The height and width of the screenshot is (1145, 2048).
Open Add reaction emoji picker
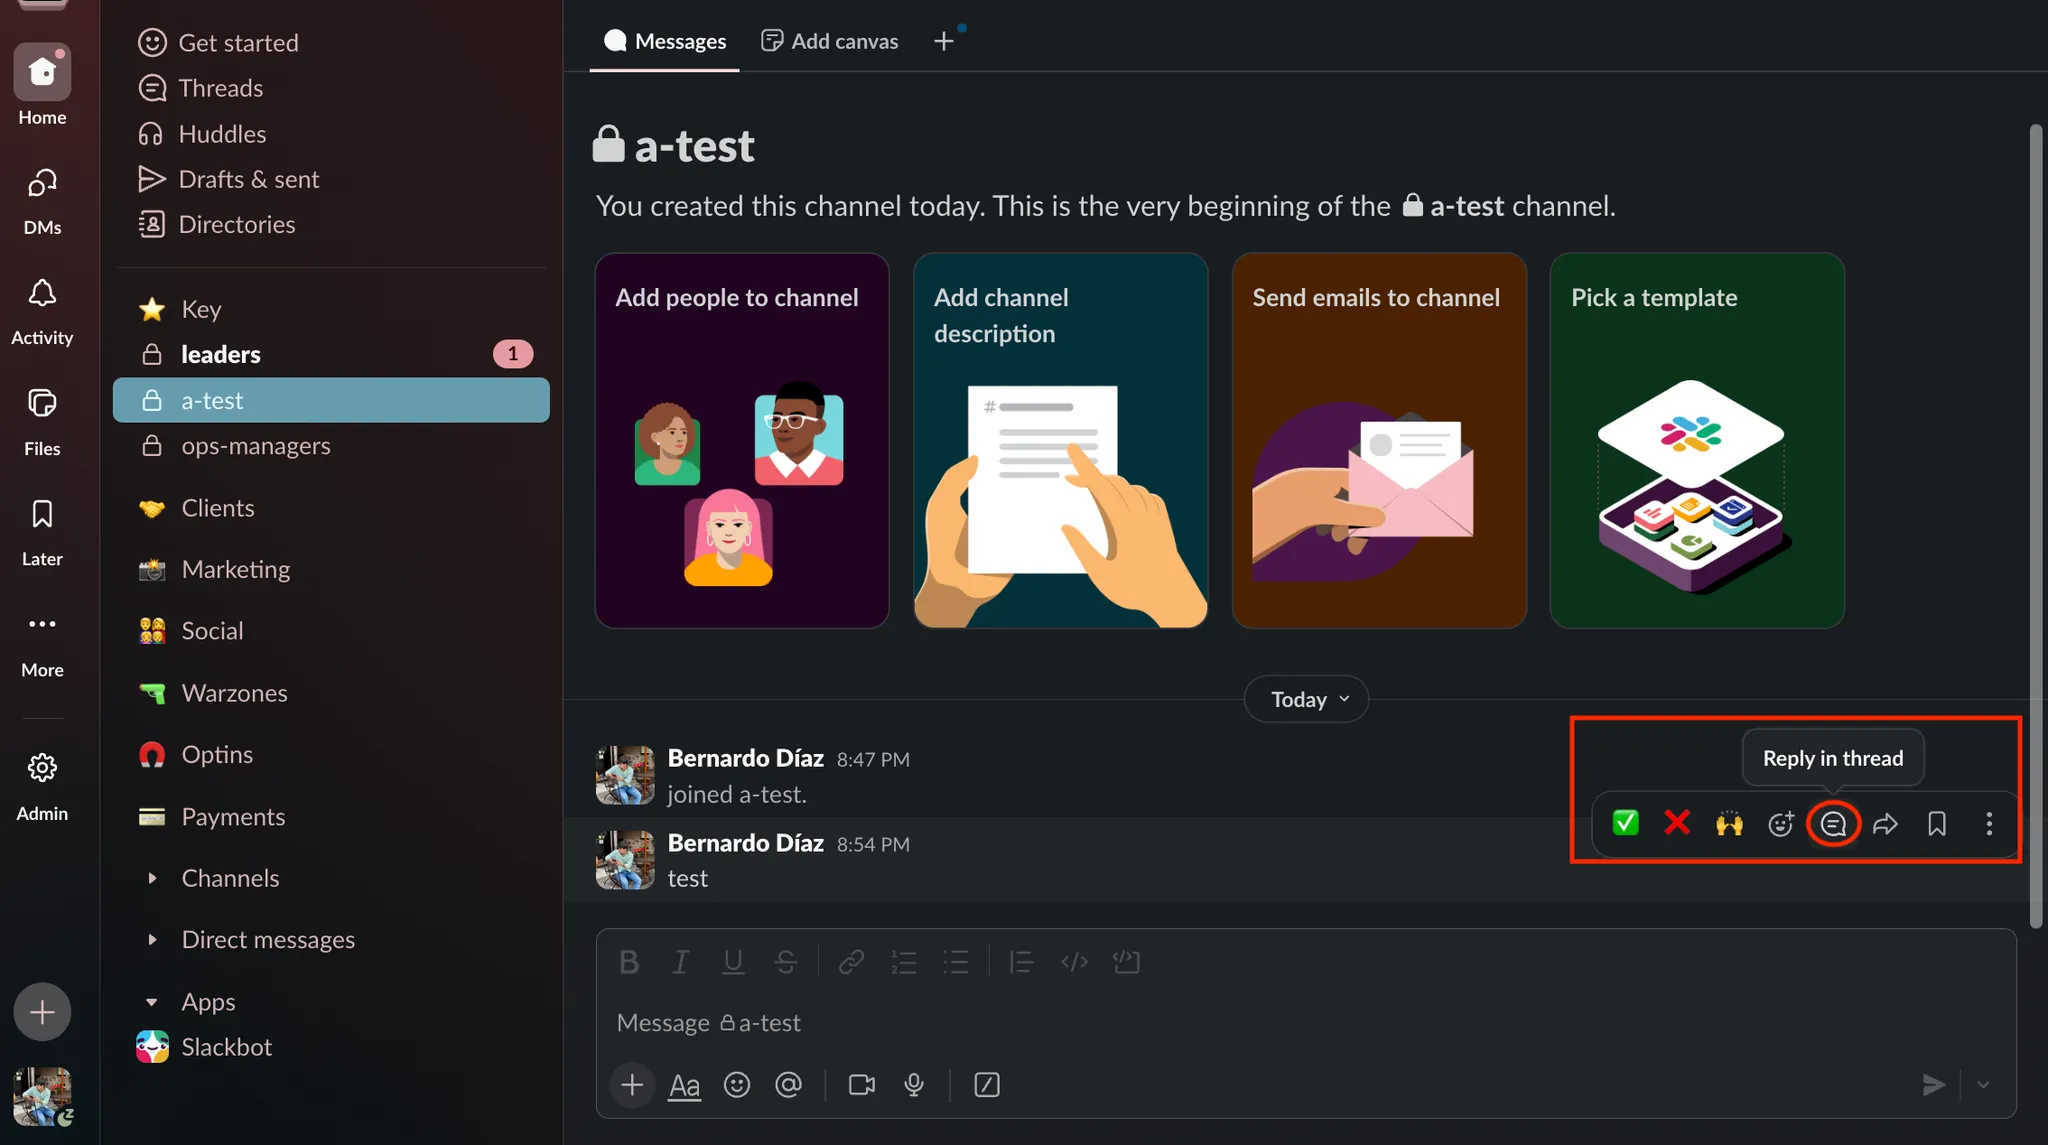point(1781,824)
